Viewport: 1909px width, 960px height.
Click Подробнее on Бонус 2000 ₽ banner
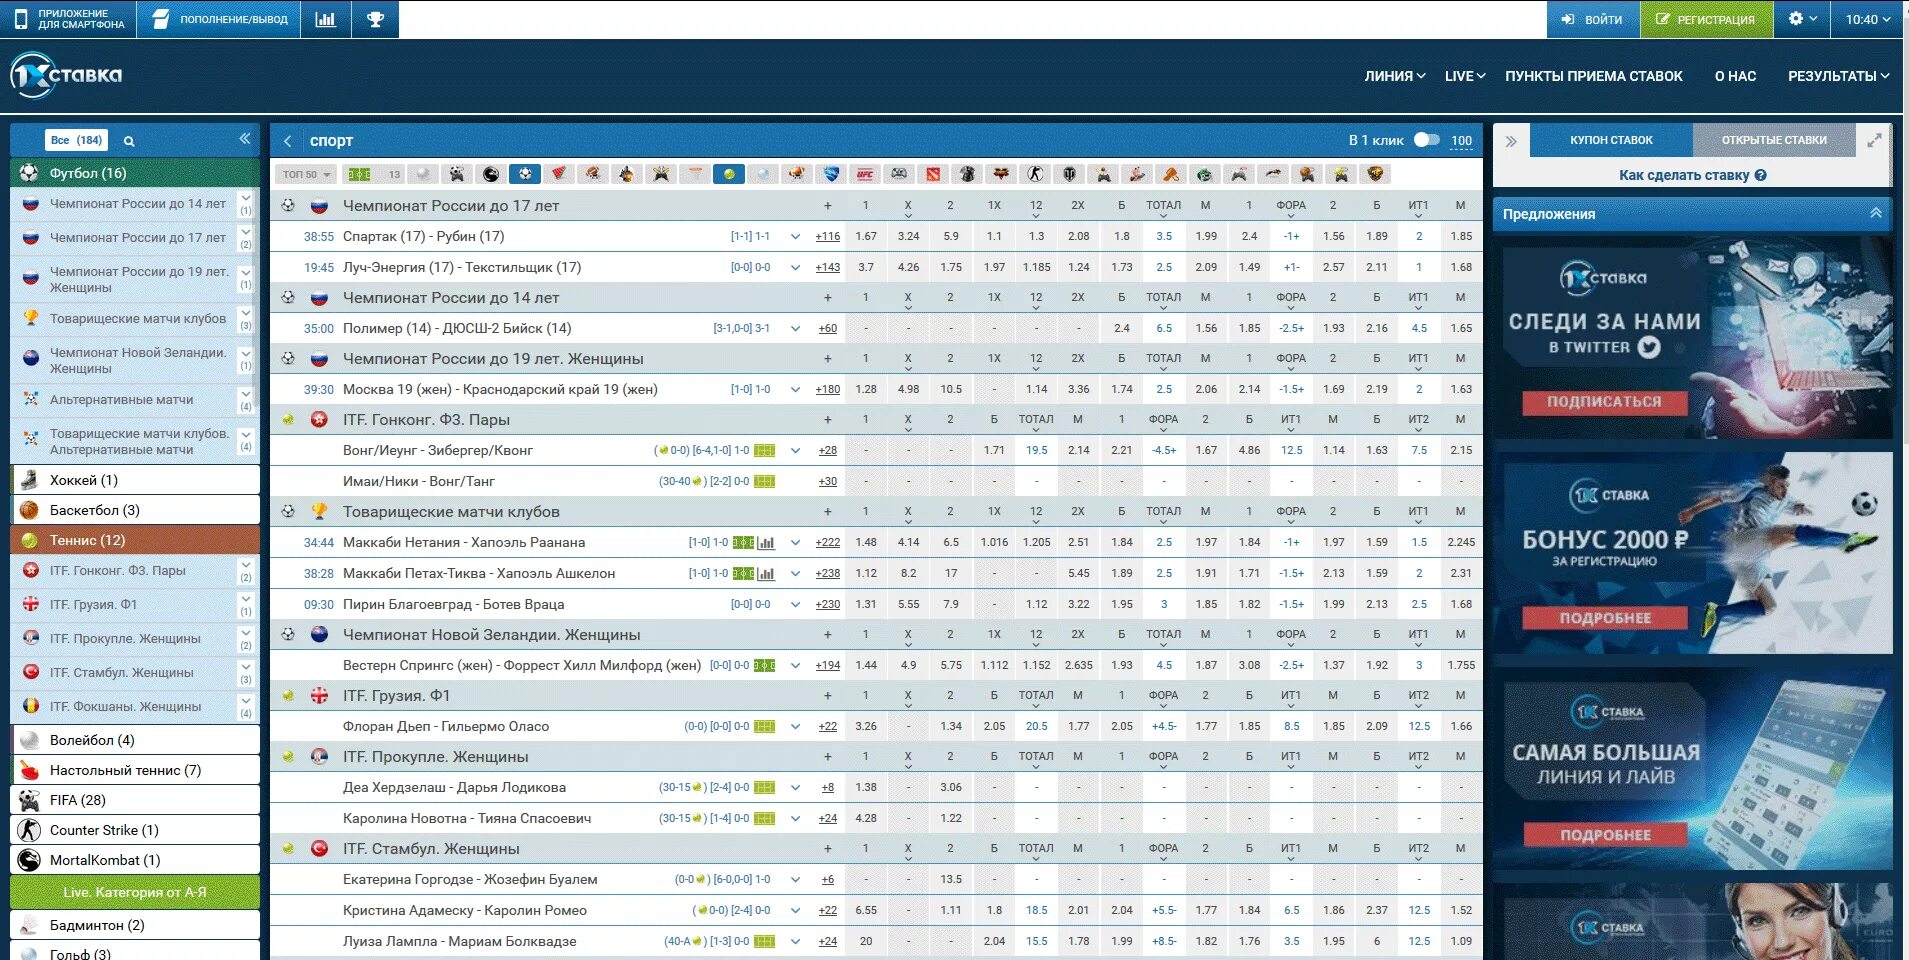tap(1604, 618)
